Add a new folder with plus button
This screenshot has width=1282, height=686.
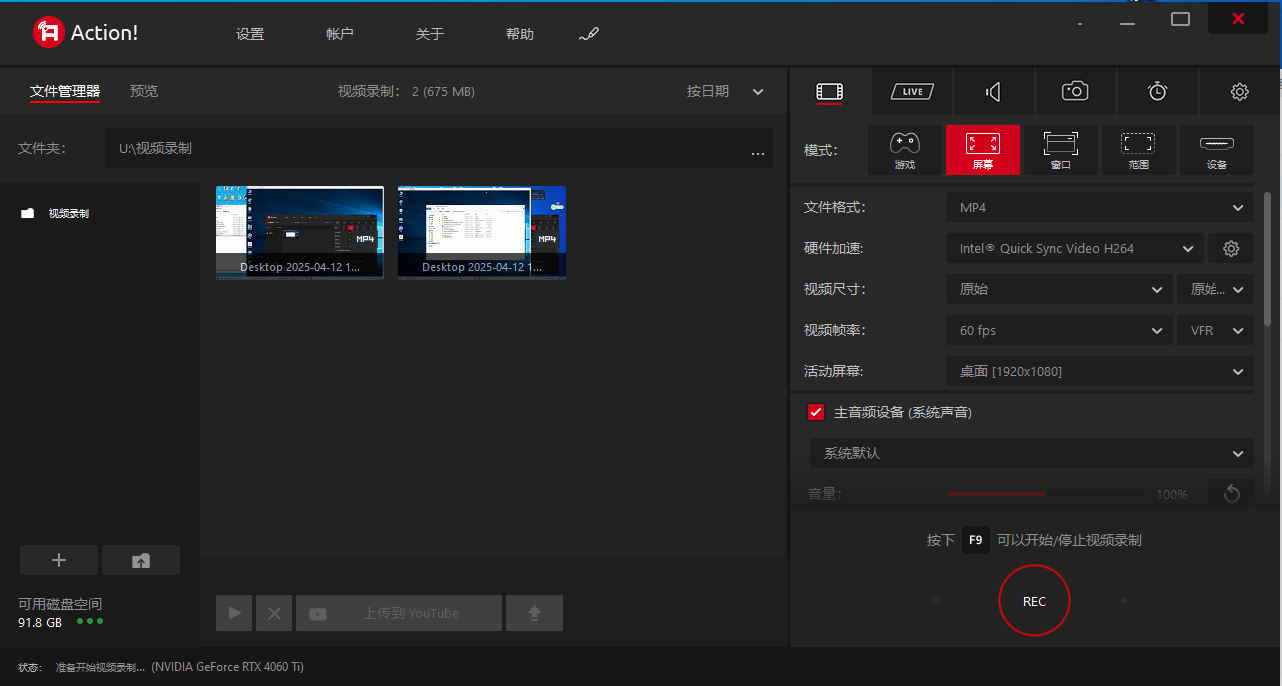(x=59, y=560)
